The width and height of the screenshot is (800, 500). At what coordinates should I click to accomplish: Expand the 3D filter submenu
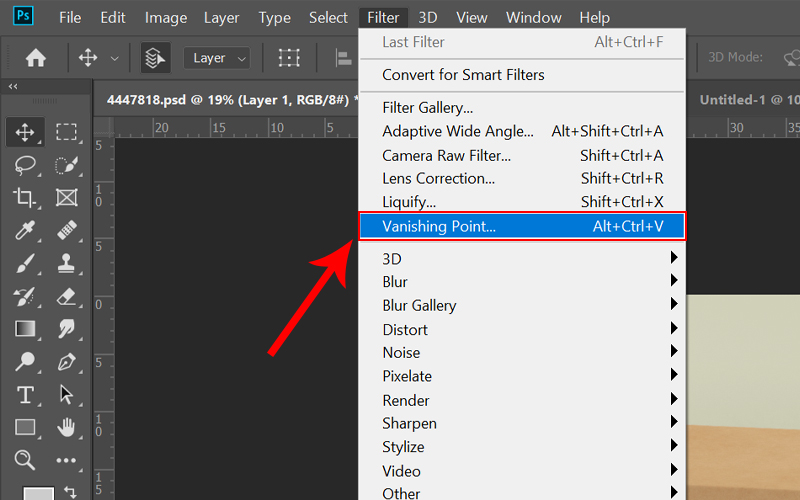[522, 259]
